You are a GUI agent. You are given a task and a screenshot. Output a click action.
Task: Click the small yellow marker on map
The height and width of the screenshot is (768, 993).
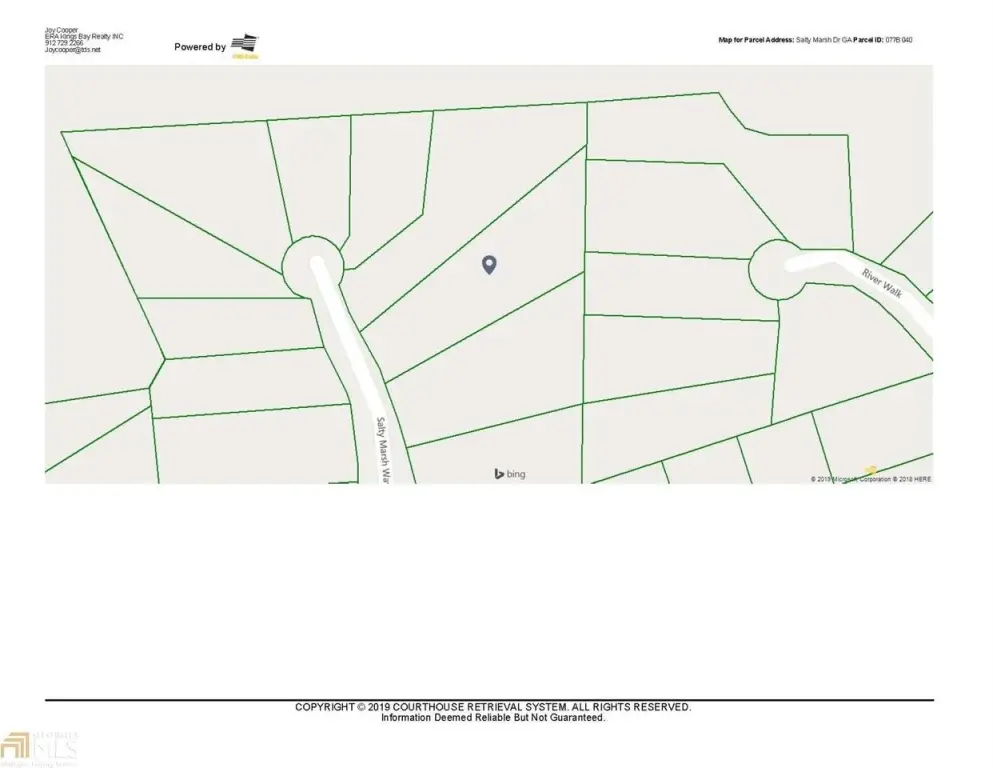point(870,470)
